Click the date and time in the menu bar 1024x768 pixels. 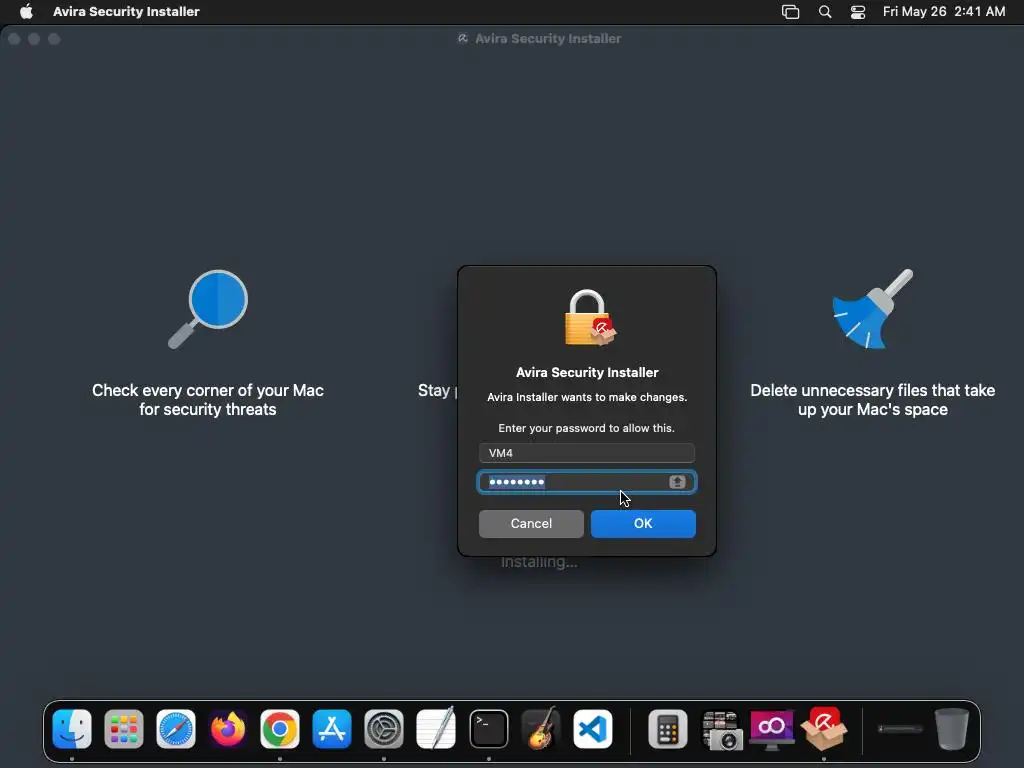pyautogui.click(x=944, y=11)
